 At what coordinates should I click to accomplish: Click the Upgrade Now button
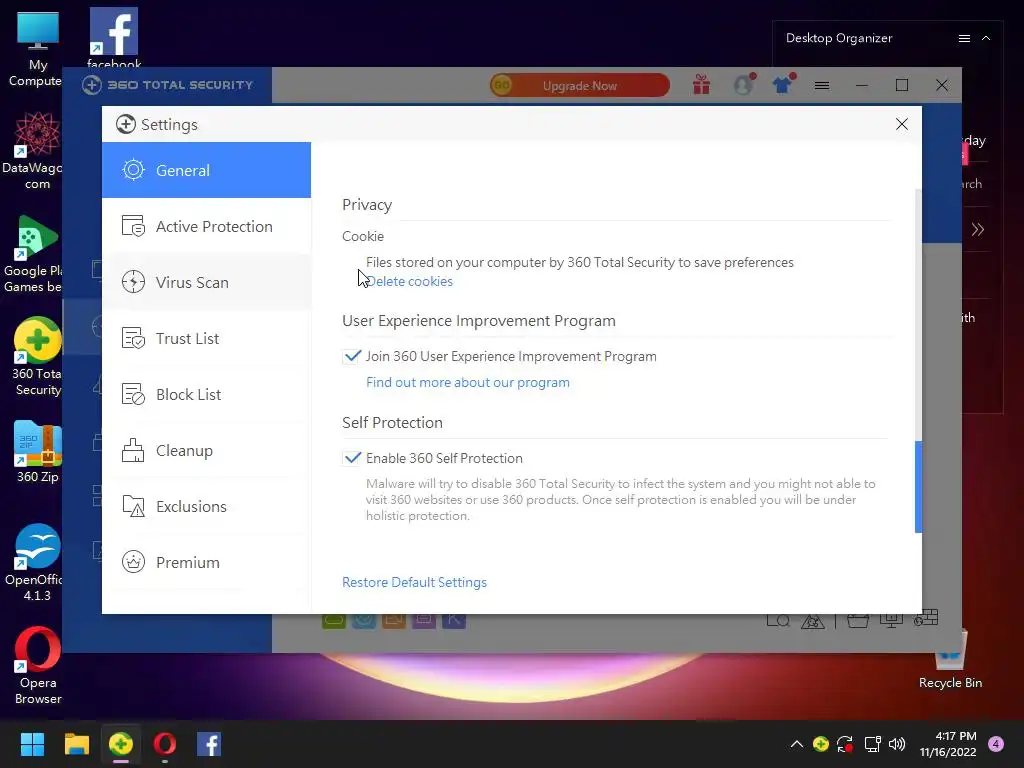coord(580,86)
